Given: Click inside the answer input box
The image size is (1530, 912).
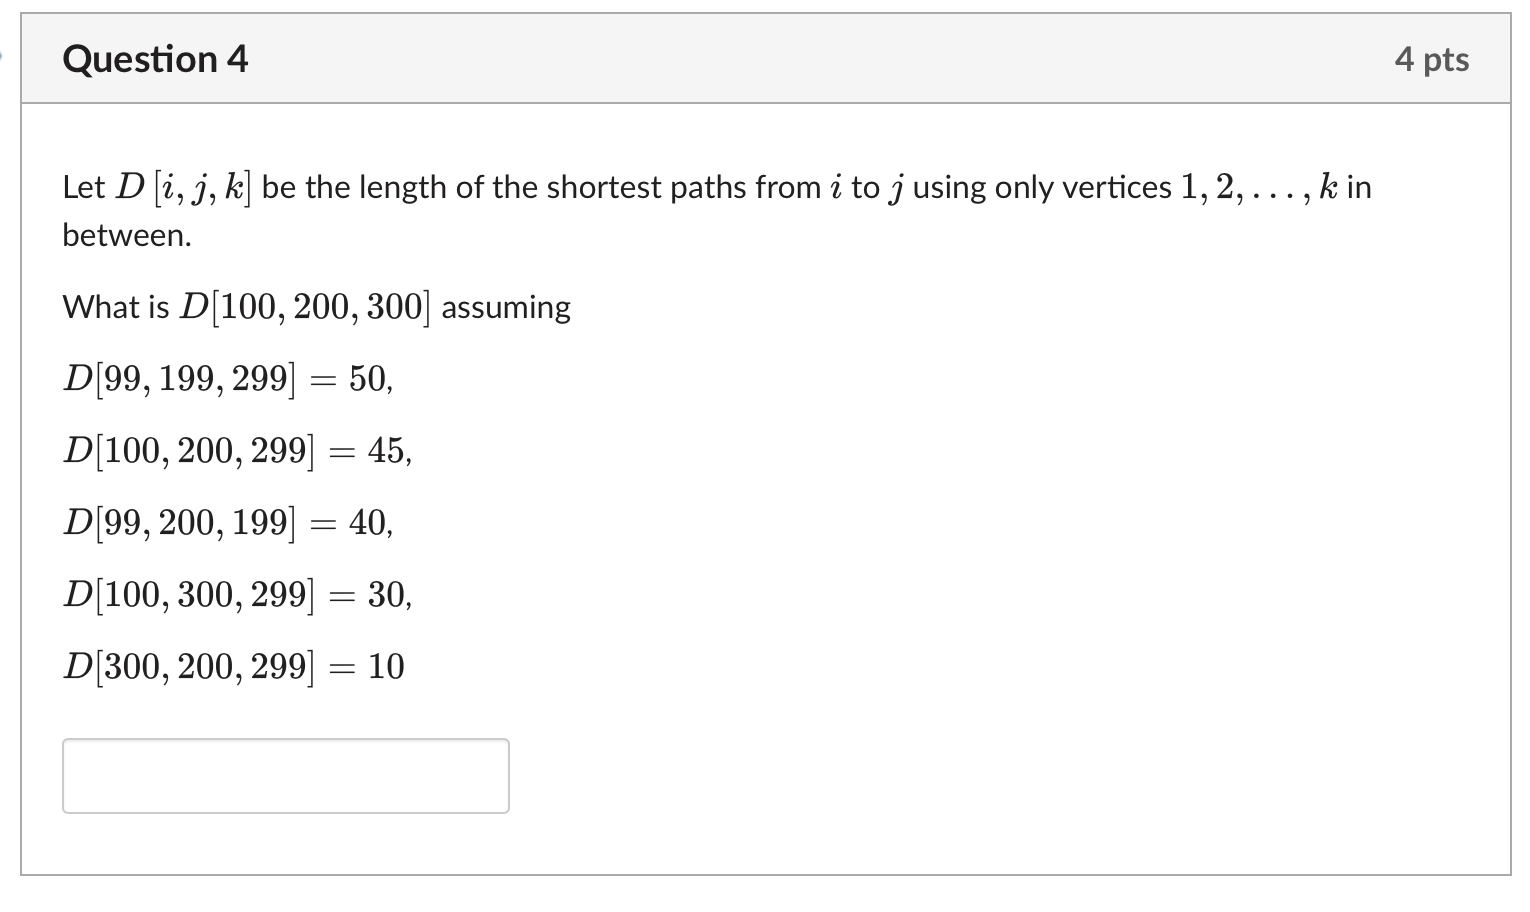Looking at the screenshot, I should (284, 775).
